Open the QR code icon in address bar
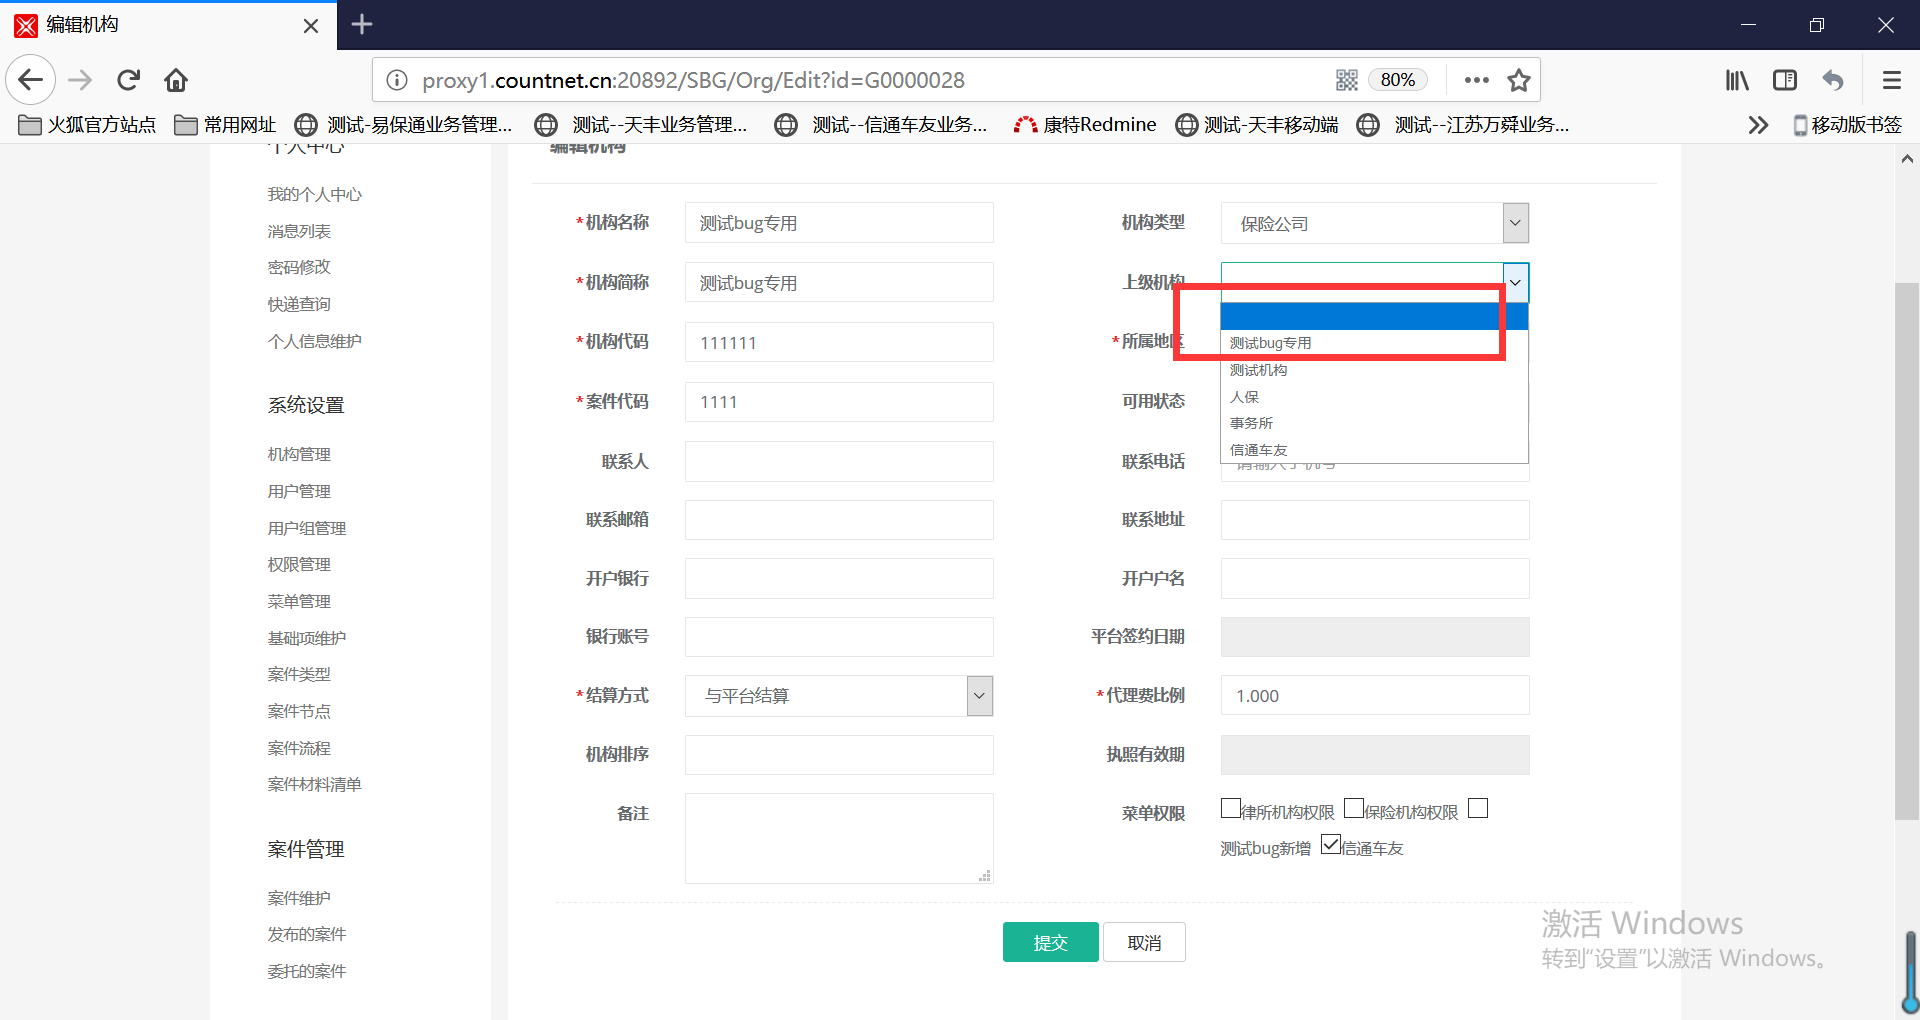The width and height of the screenshot is (1920, 1020). tap(1347, 80)
